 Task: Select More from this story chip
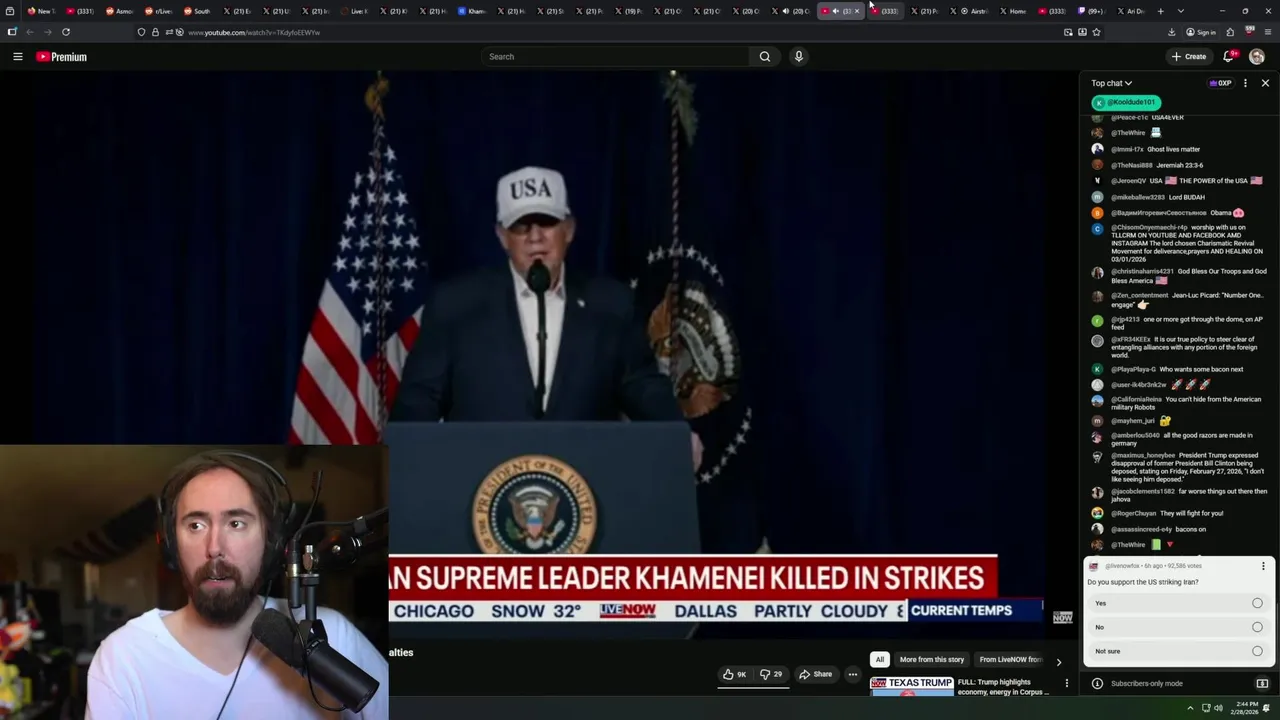(932, 659)
